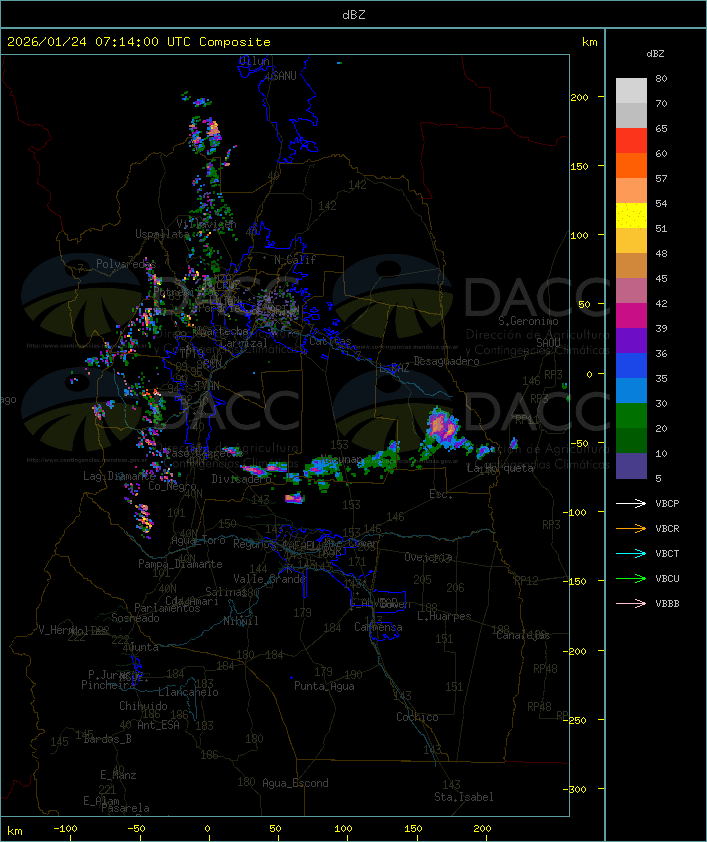This screenshot has height=842, width=707.
Task: Click the orange VBCR arrow icon
Action: coord(632,529)
